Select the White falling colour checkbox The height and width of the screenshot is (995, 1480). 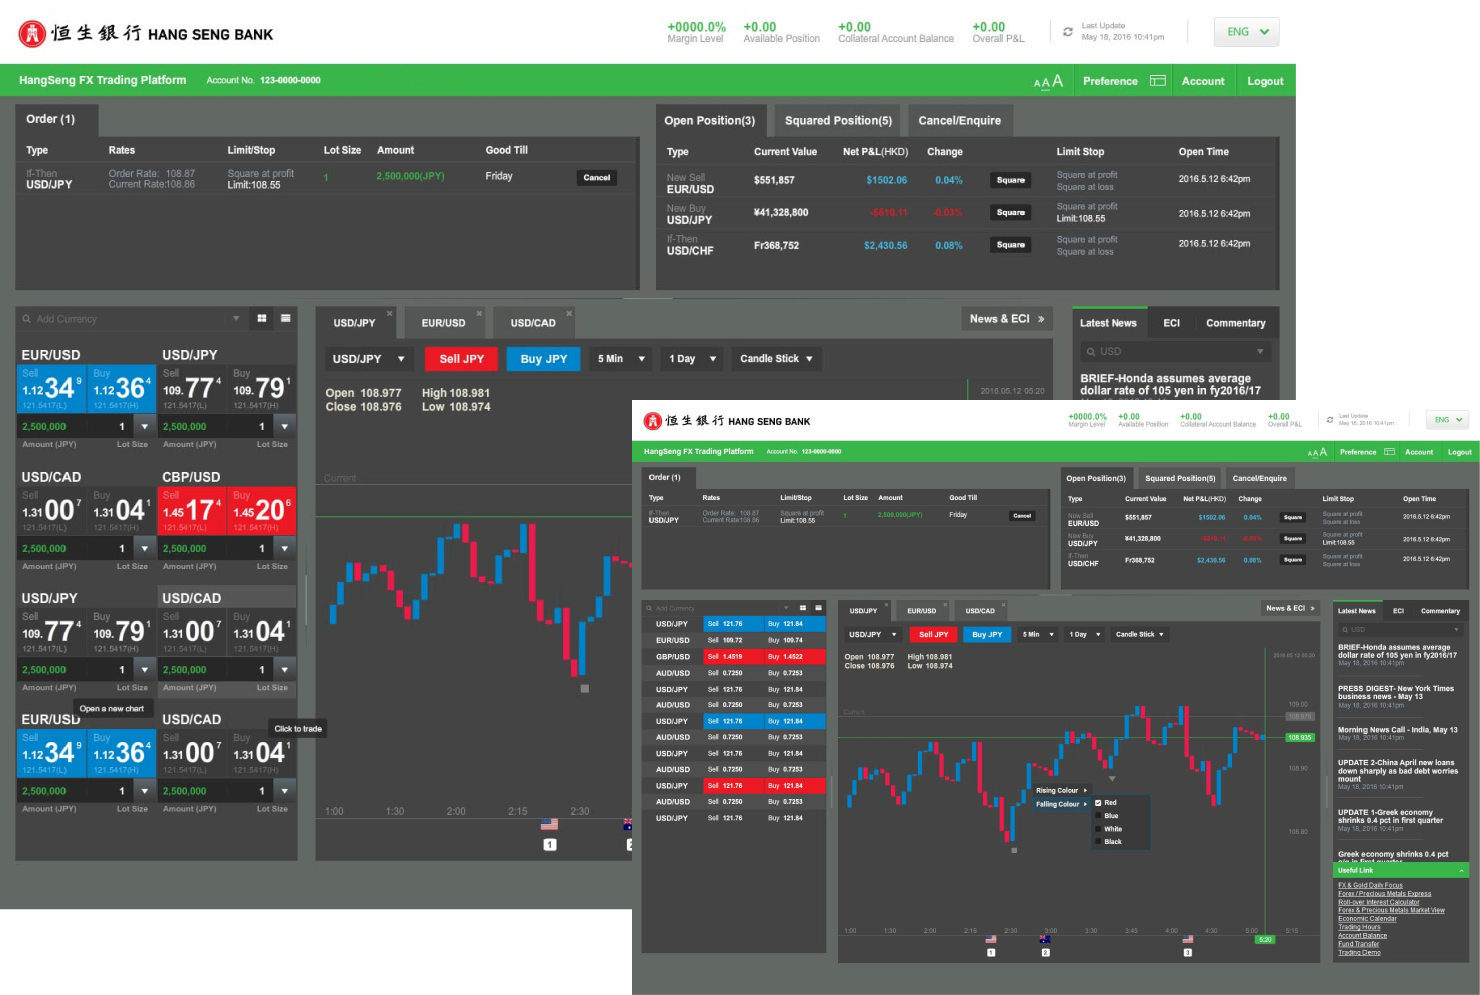[x=1098, y=829]
